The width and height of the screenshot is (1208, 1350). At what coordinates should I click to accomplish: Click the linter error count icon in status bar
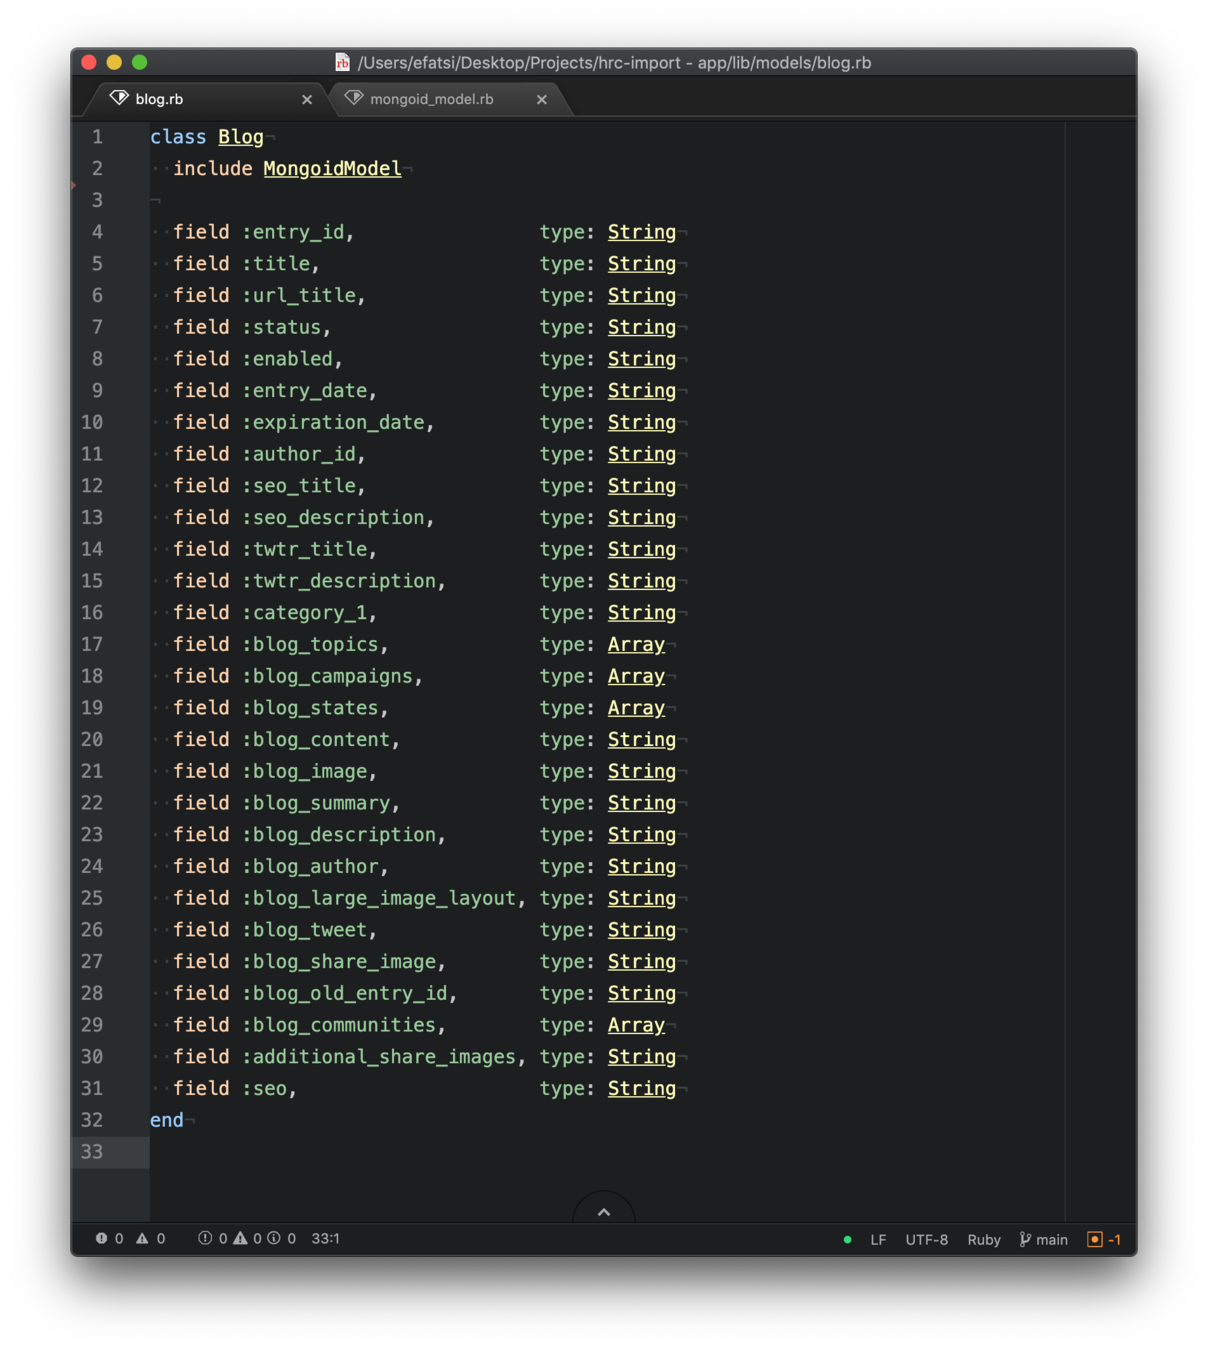(102, 1238)
